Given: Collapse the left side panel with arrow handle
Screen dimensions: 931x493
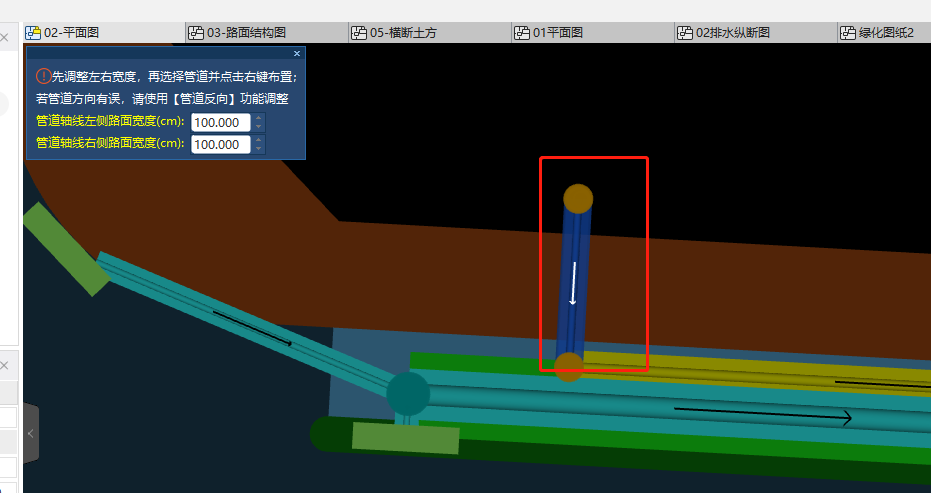Looking at the screenshot, I should pos(31,433).
